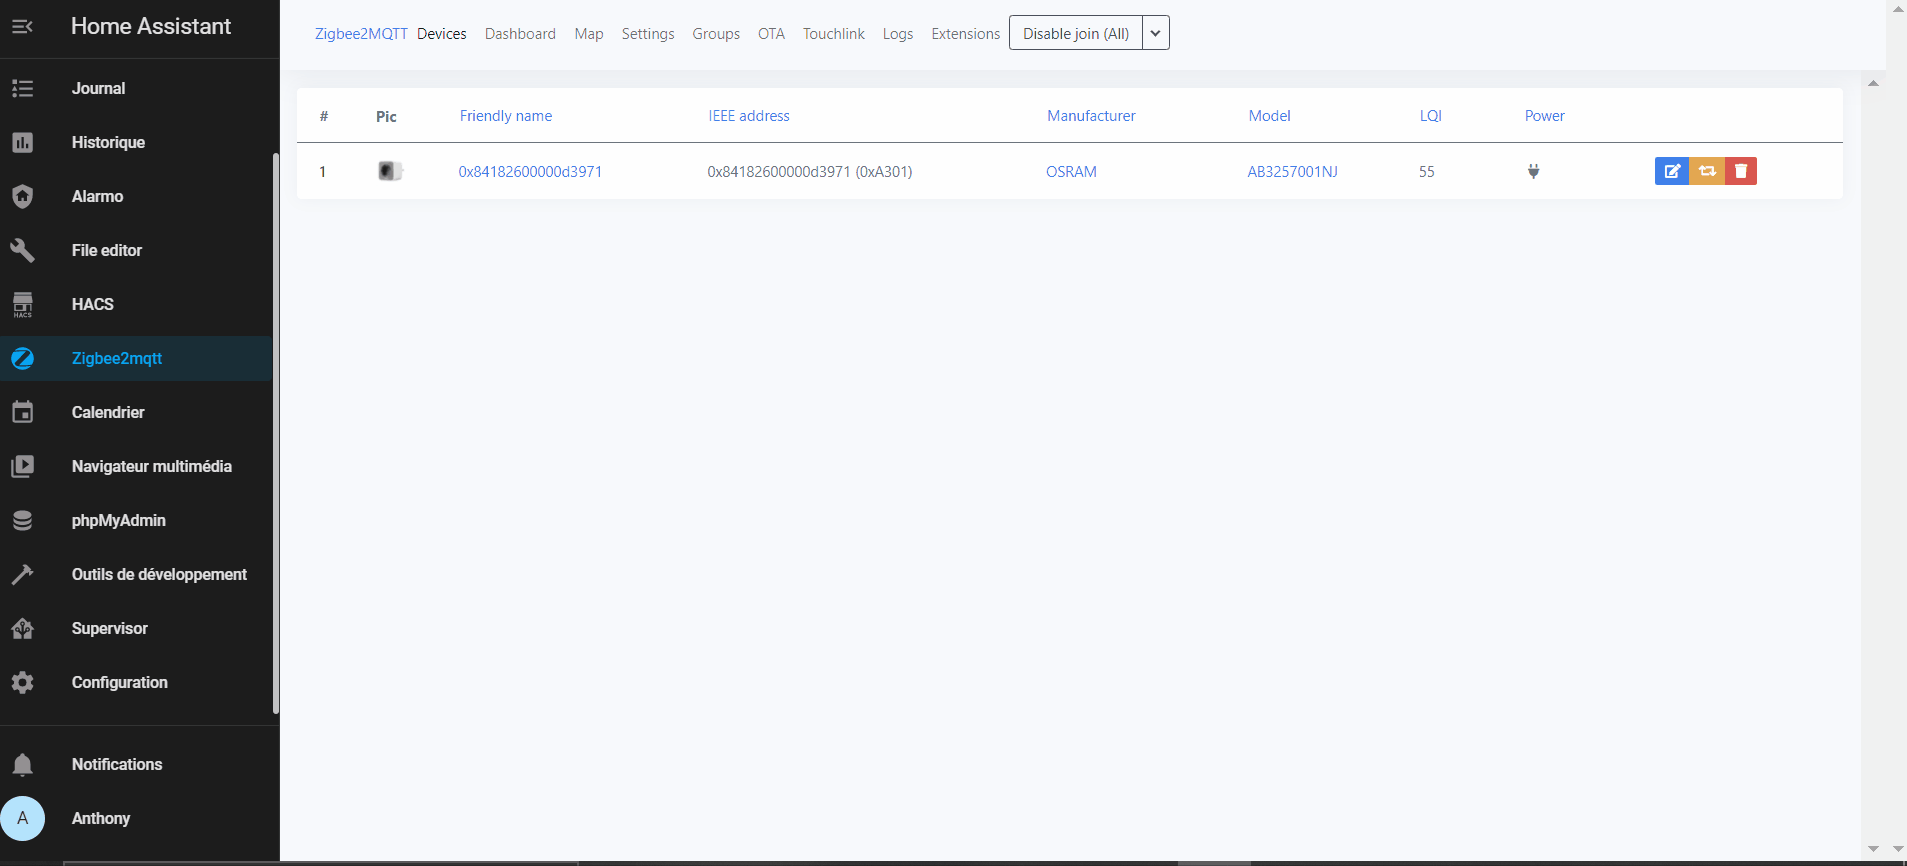Open the Extensions tab
The image size is (1907, 866).
pyautogui.click(x=965, y=33)
